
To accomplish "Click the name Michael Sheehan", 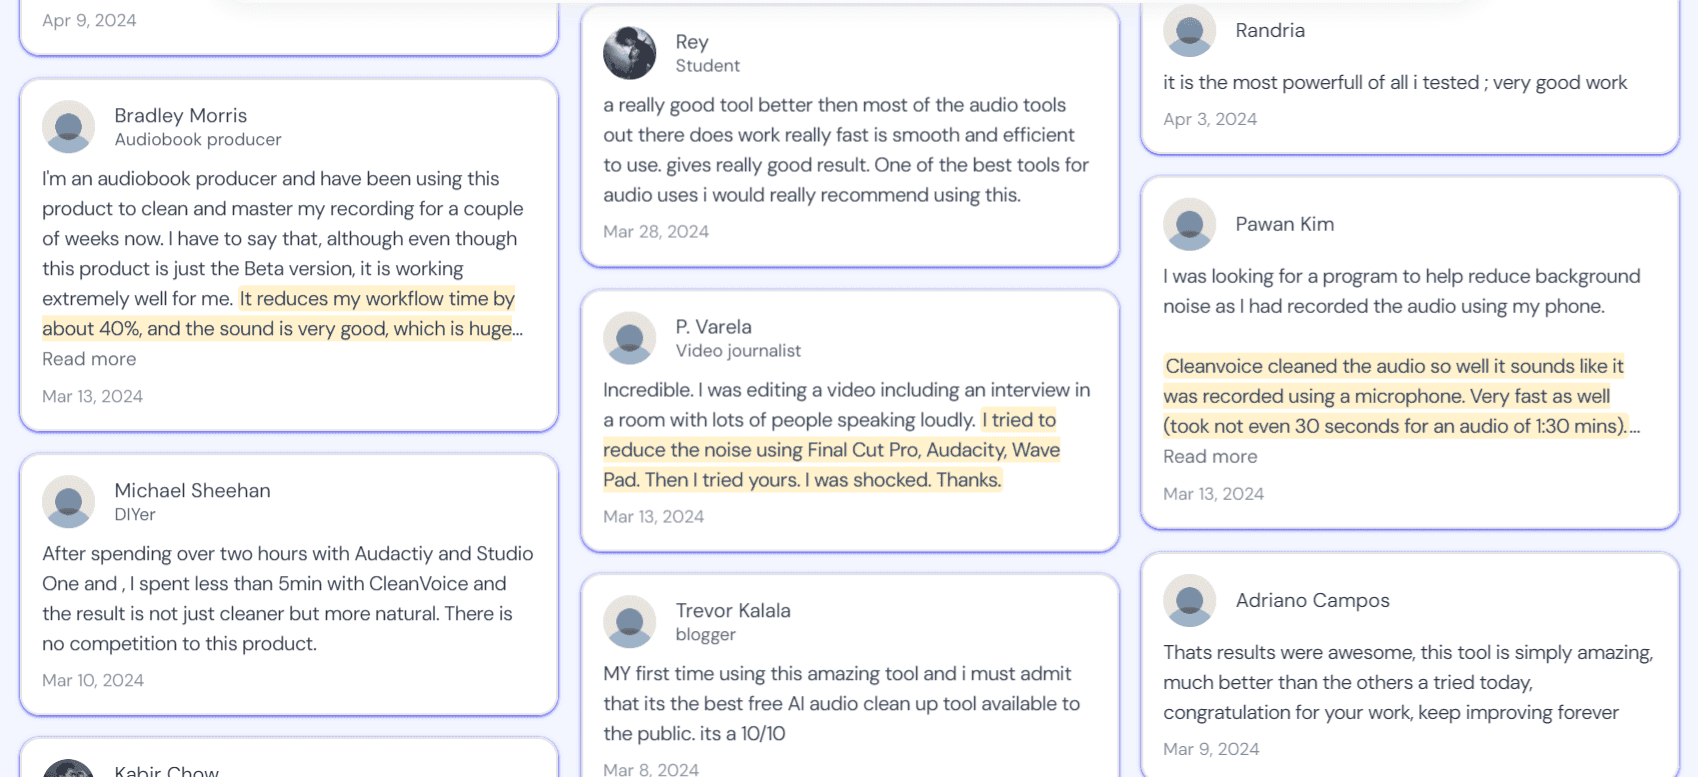I will 192,491.
